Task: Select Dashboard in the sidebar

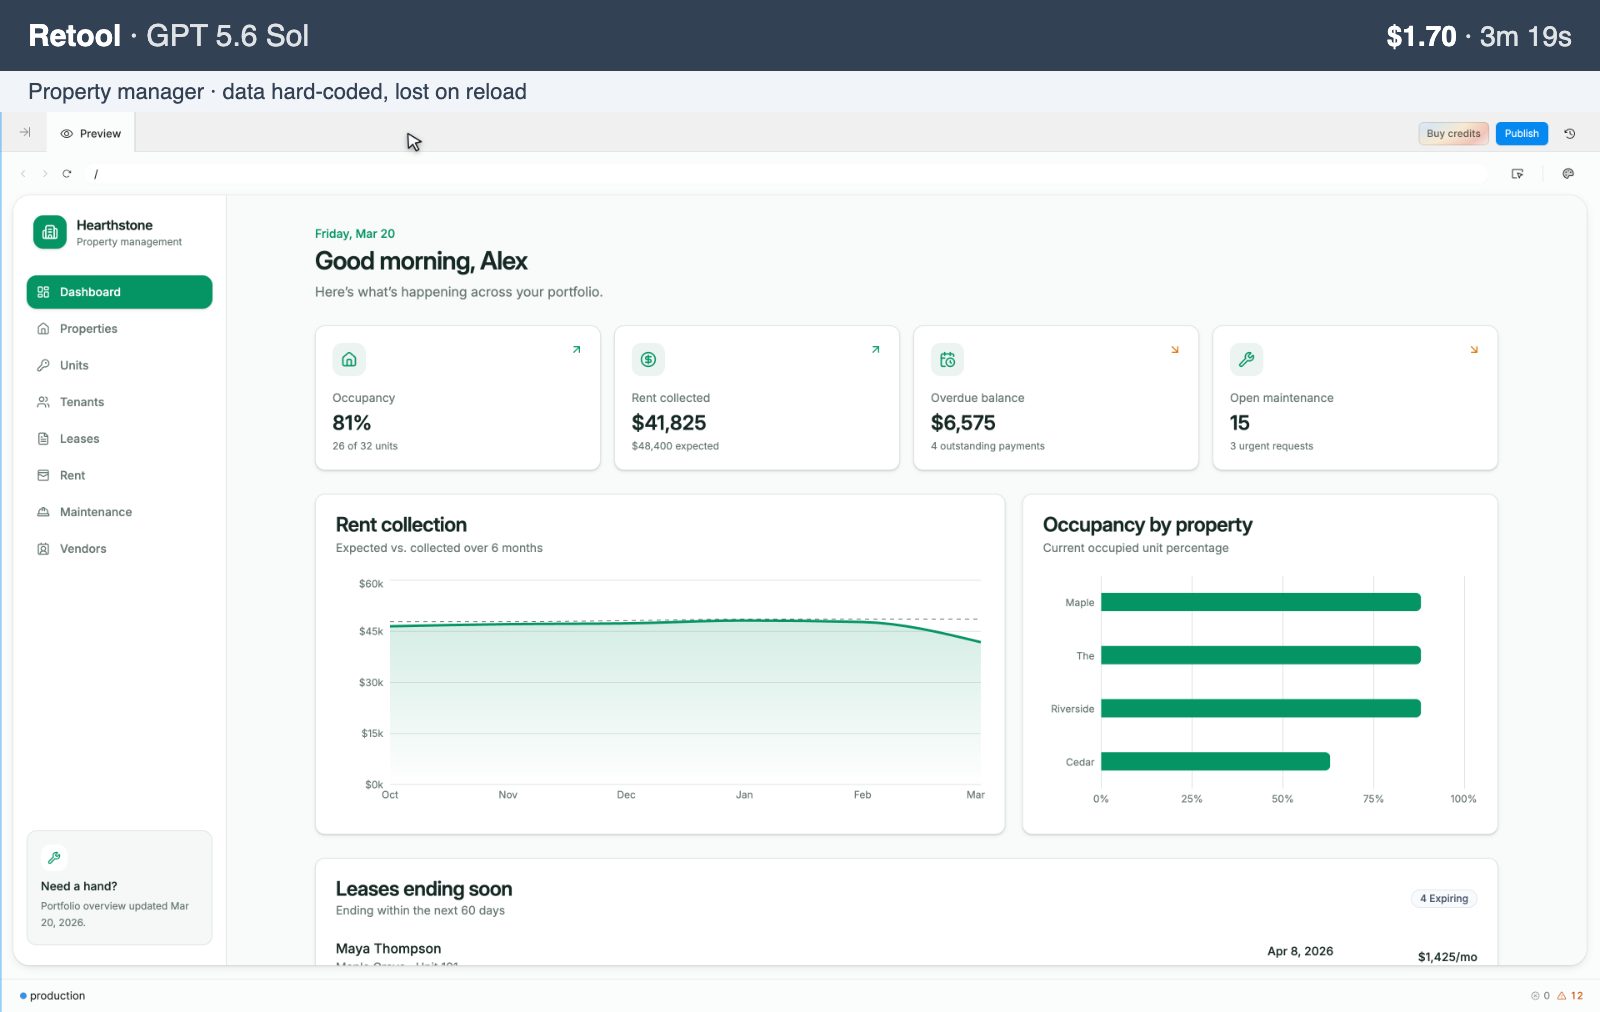Action: point(119,292)
